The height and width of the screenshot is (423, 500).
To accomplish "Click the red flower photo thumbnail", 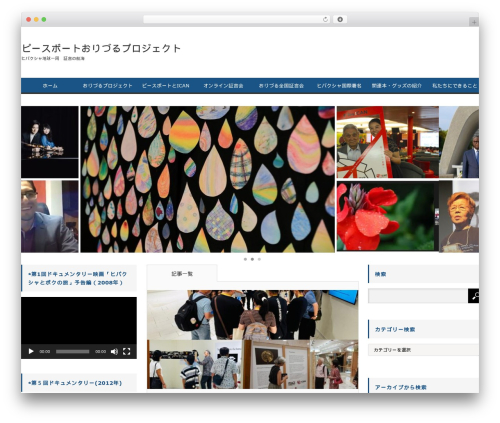I will click(x=388, y=216).
